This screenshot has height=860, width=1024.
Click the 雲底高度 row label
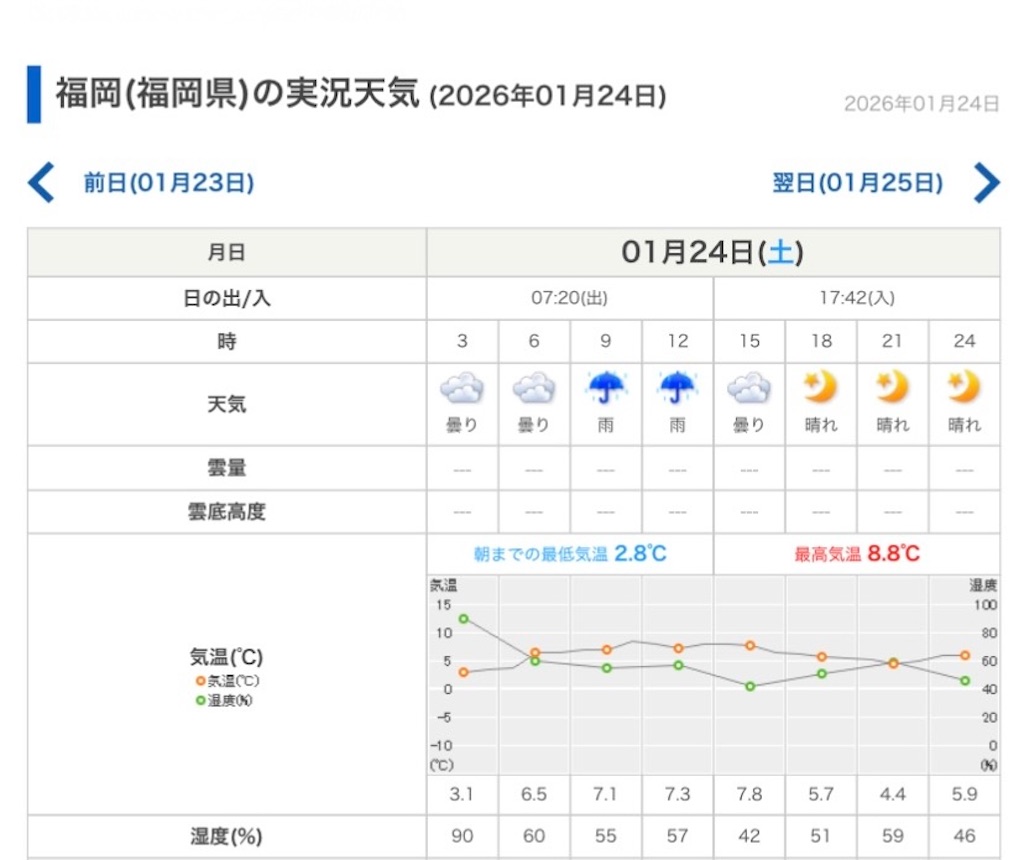click(227, 512)
